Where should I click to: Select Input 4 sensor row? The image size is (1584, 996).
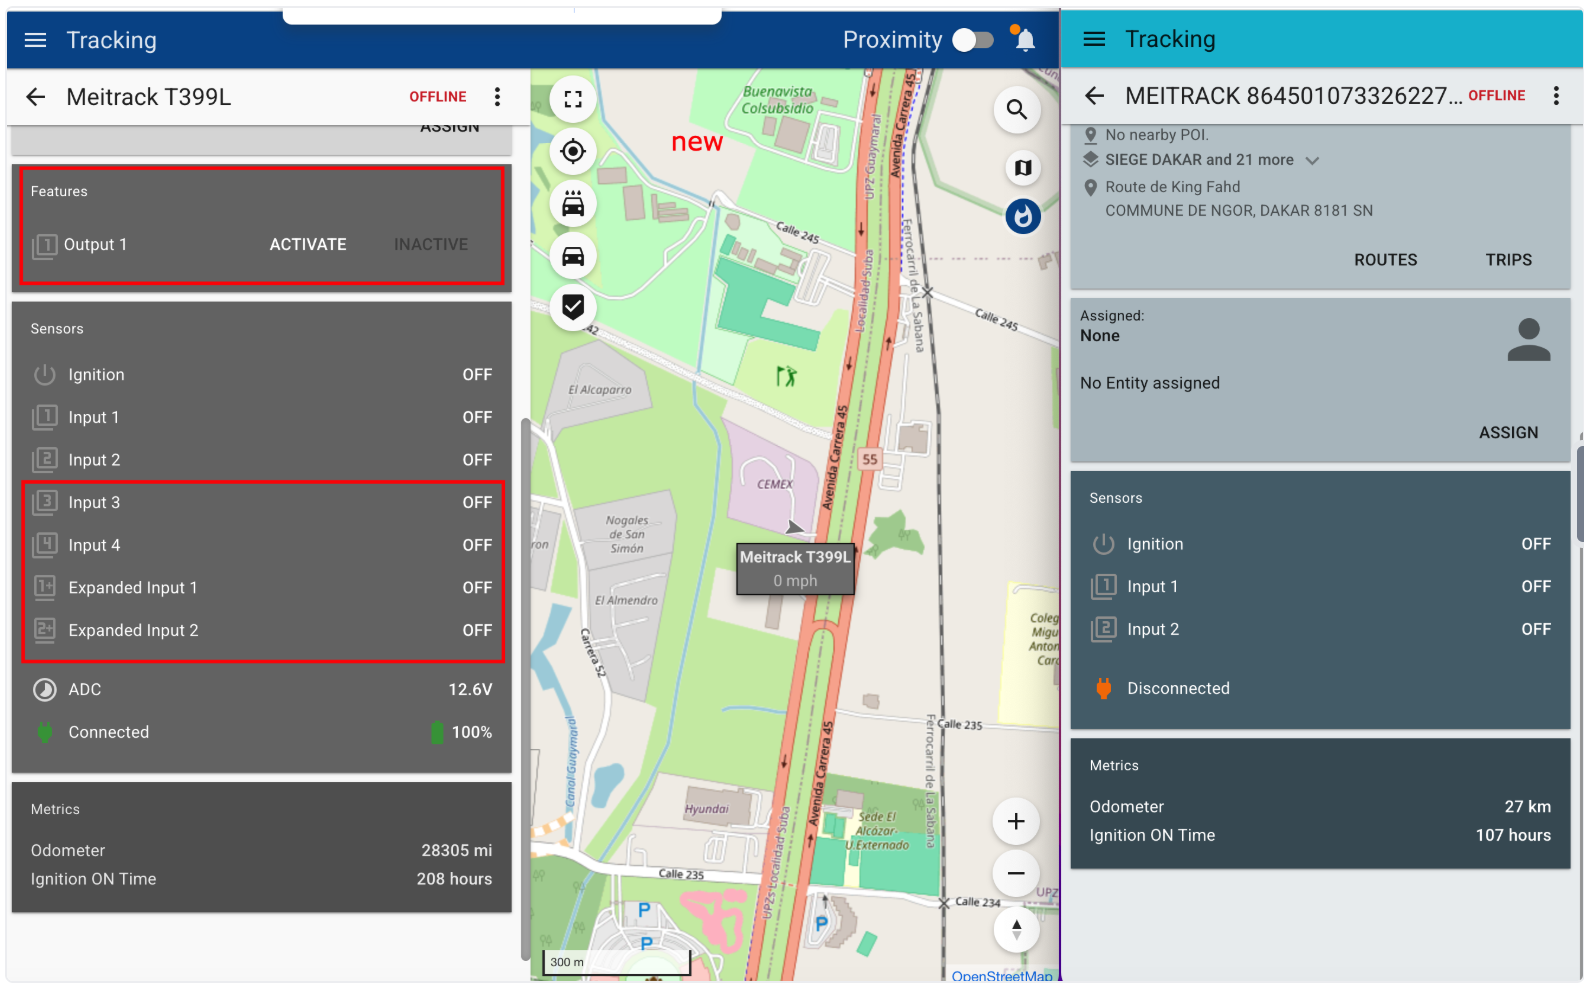click(262, 545)
